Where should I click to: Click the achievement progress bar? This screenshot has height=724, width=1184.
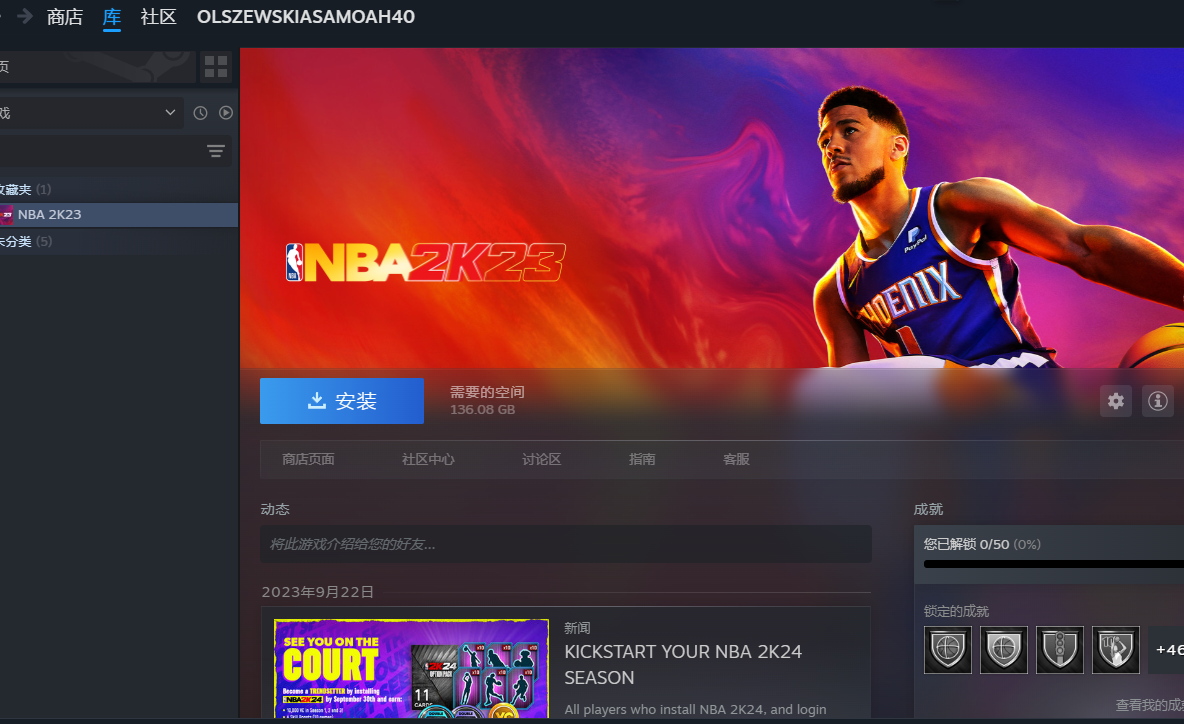1050,564
